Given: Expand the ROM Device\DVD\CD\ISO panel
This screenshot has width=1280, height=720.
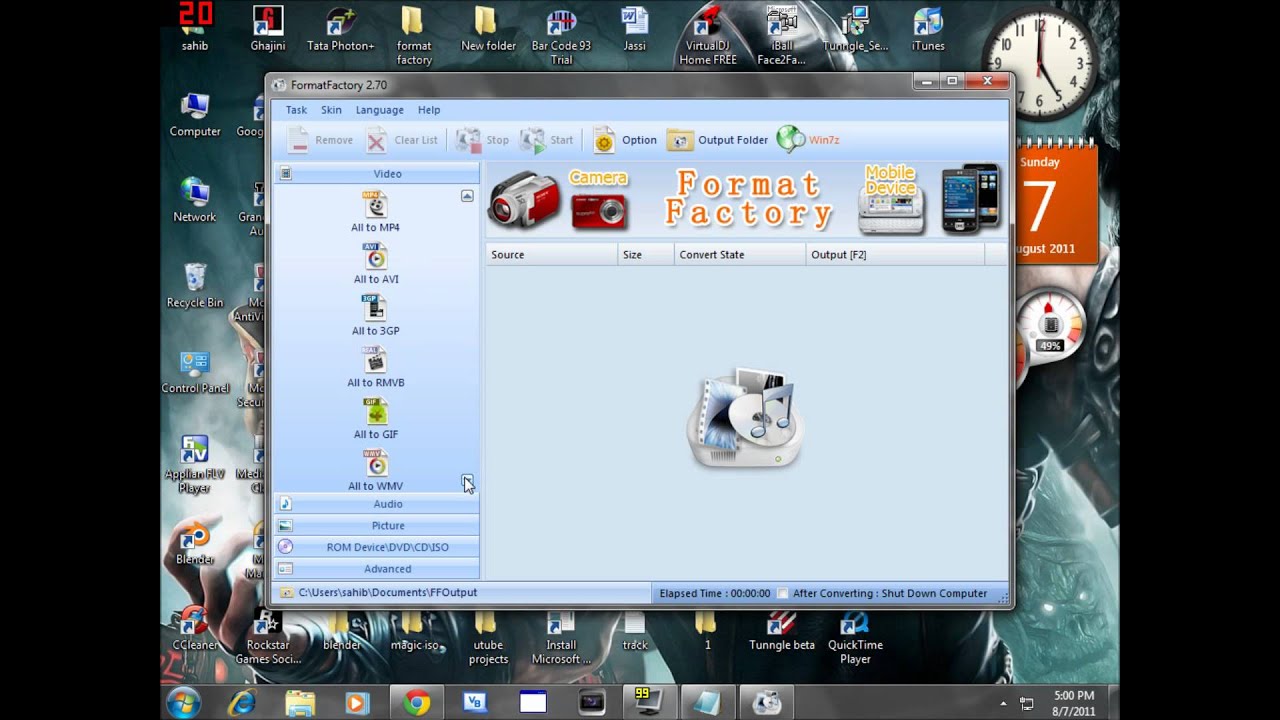Looking at the screenshot, I should 377,547.
